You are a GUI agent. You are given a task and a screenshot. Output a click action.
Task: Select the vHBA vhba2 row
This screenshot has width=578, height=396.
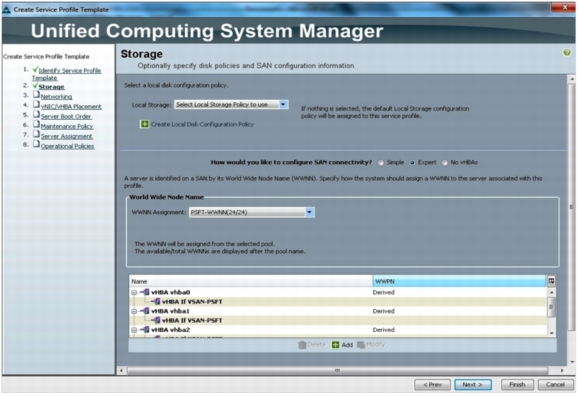(x=338, y=330)
